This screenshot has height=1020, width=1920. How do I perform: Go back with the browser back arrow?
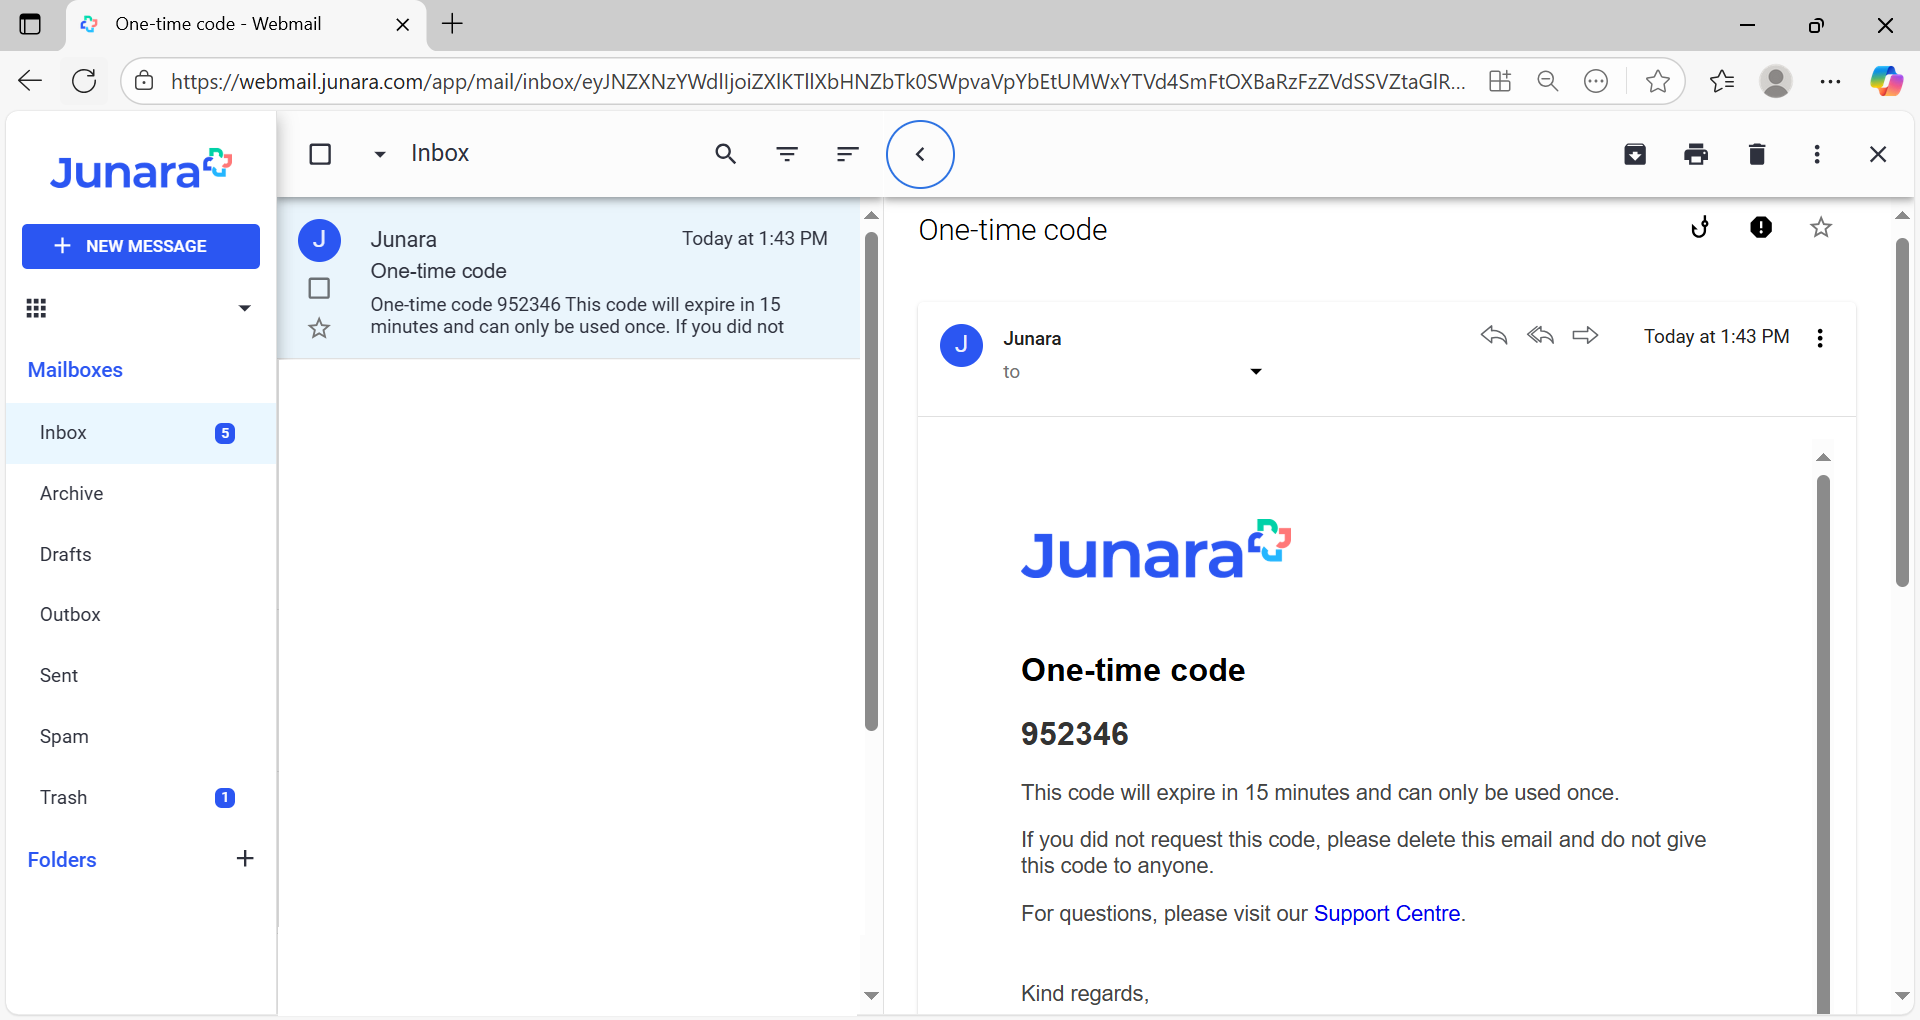pos(30,82)
